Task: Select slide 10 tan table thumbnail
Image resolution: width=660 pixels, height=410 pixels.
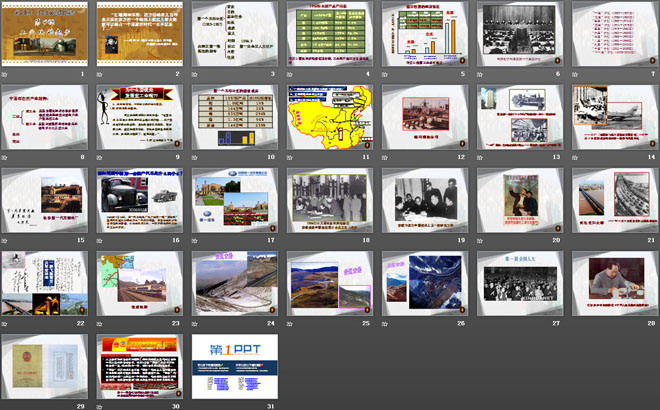Action: click(235, 117)
